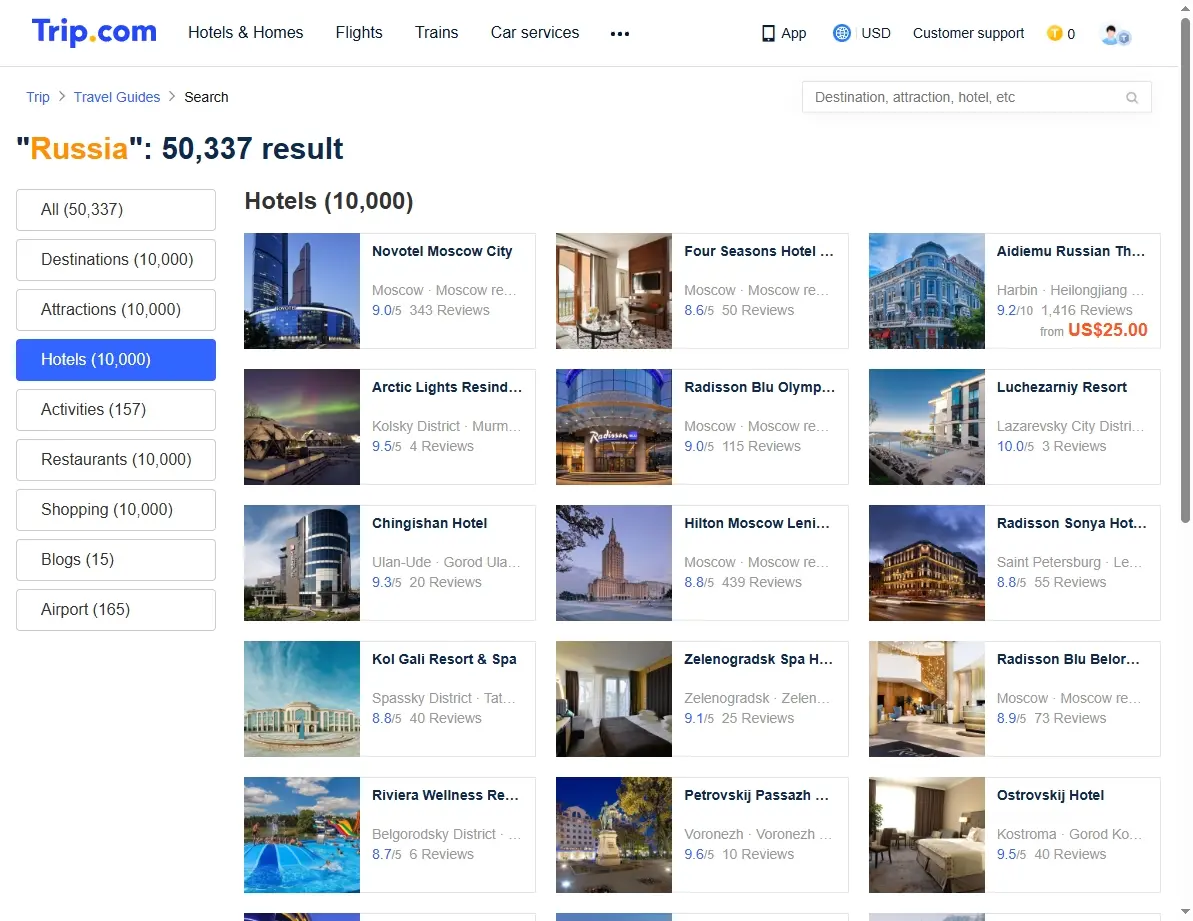
Task: Select Activities (157) filter
Action: [116, 410]
